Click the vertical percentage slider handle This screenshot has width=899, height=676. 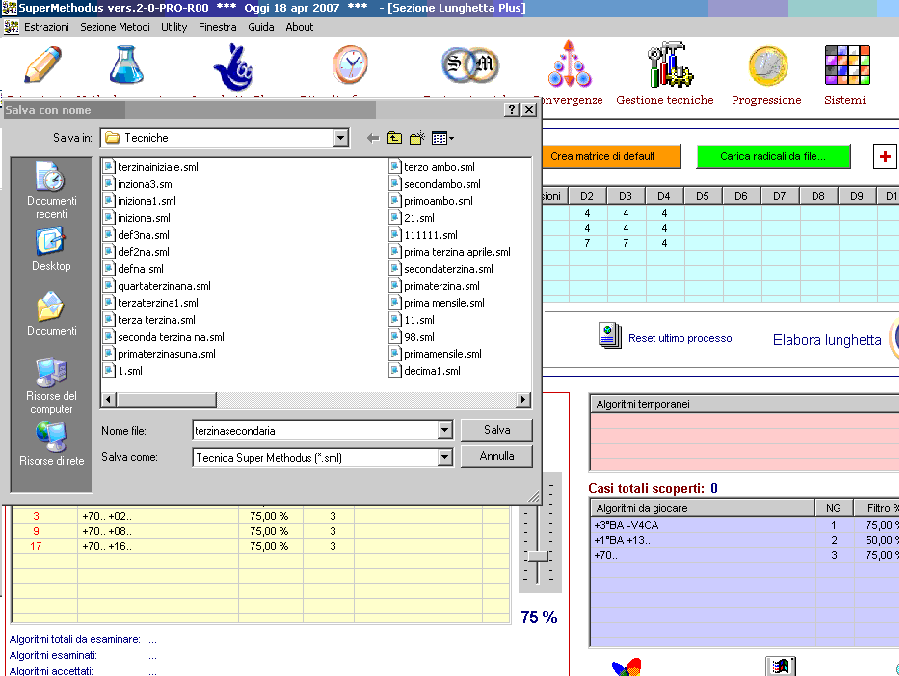click(538, 556)
